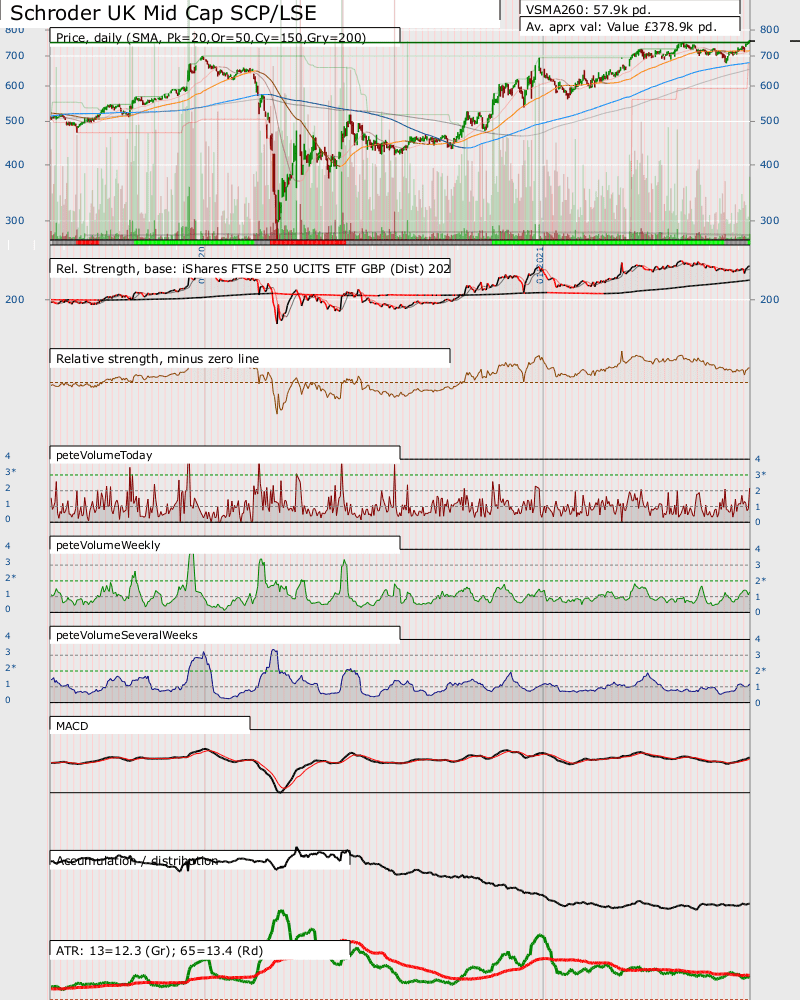The height and width of the screenshot is (1000, 800).
Task: Click the peteVolumeSeveralWeeks panel label
Action: click(126, 635)
